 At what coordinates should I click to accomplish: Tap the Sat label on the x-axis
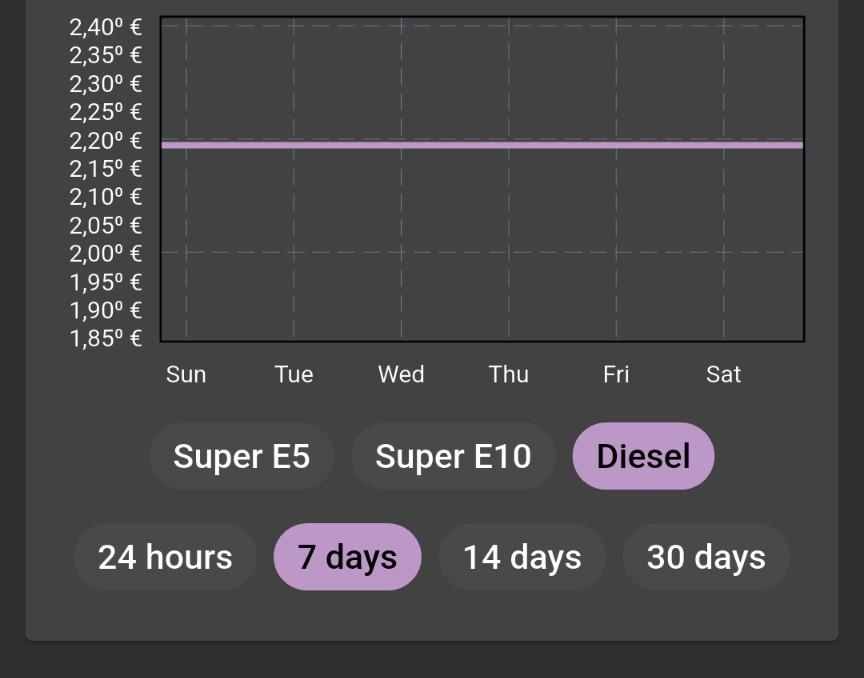(723, 375)
